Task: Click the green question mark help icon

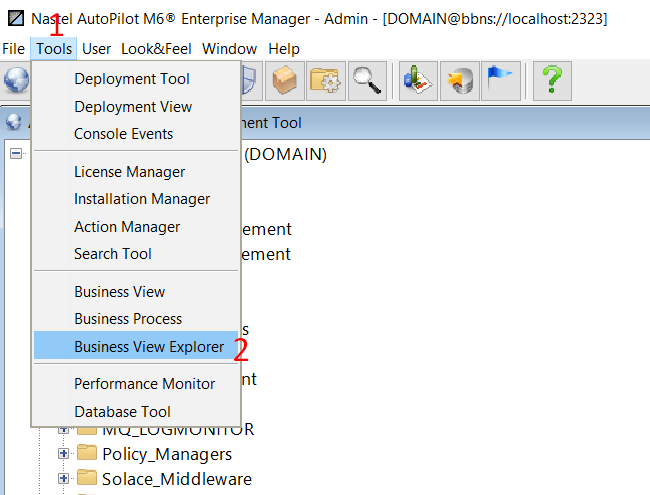Action: click(552, 81)
